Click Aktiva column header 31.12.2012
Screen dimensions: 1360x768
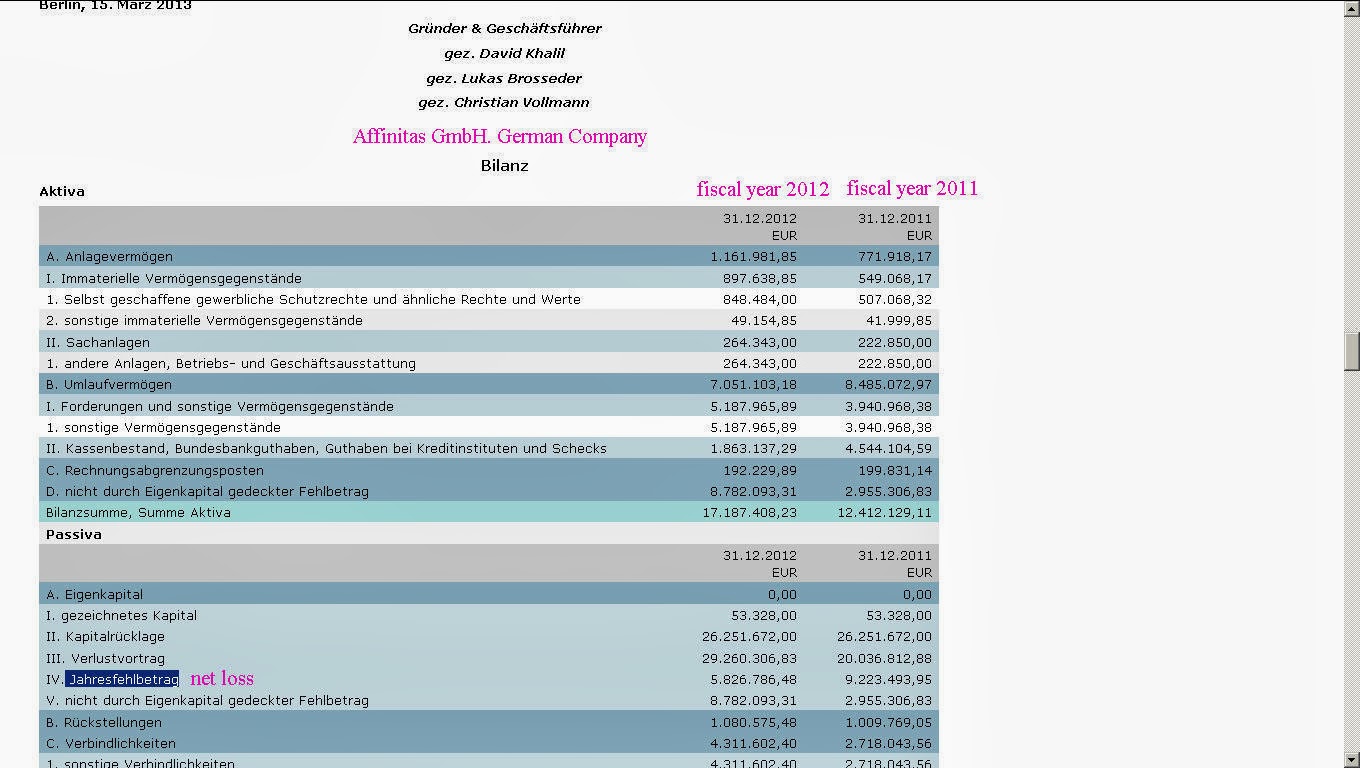pyautogui.click(x=760, y=218)
